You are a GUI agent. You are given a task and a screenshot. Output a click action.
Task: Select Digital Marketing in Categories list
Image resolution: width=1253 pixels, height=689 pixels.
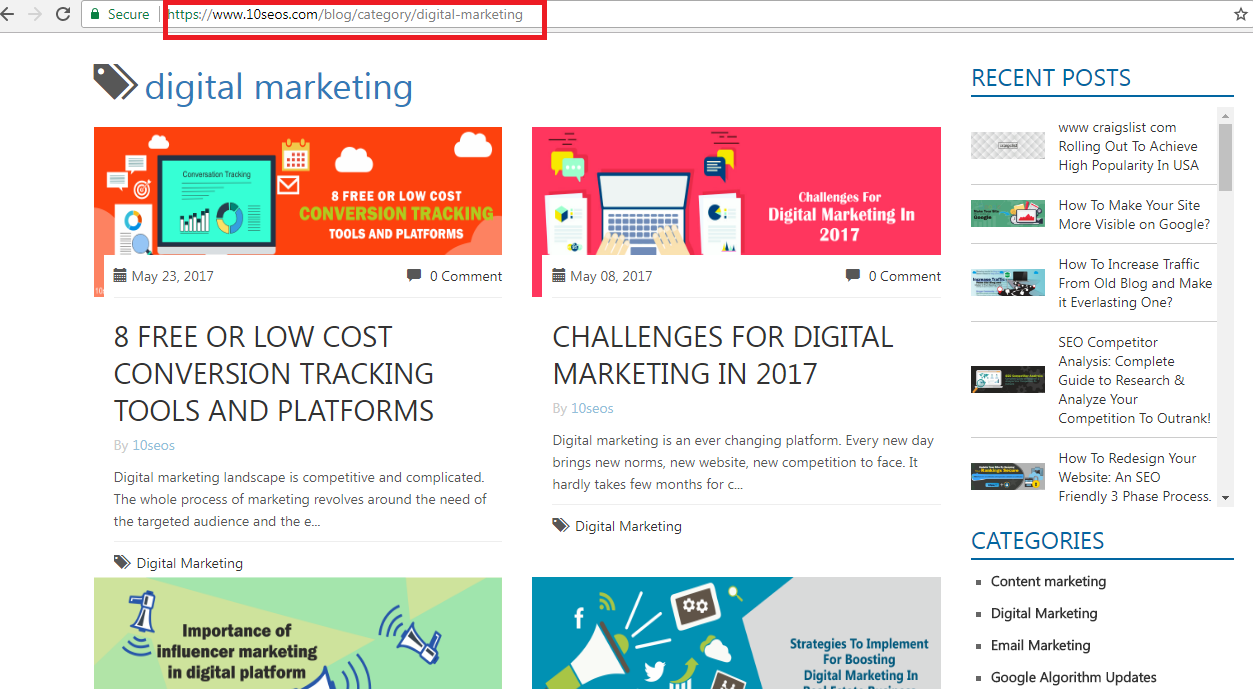point(1044,613)
